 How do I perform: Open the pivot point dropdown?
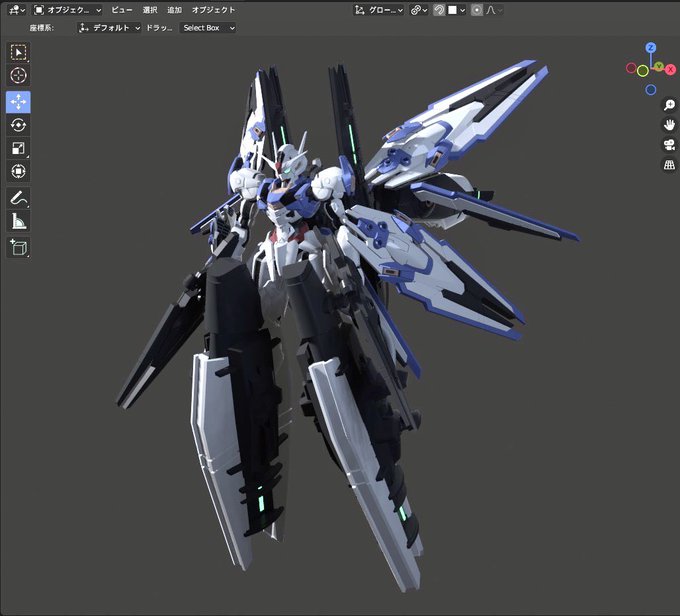[419, 10]
